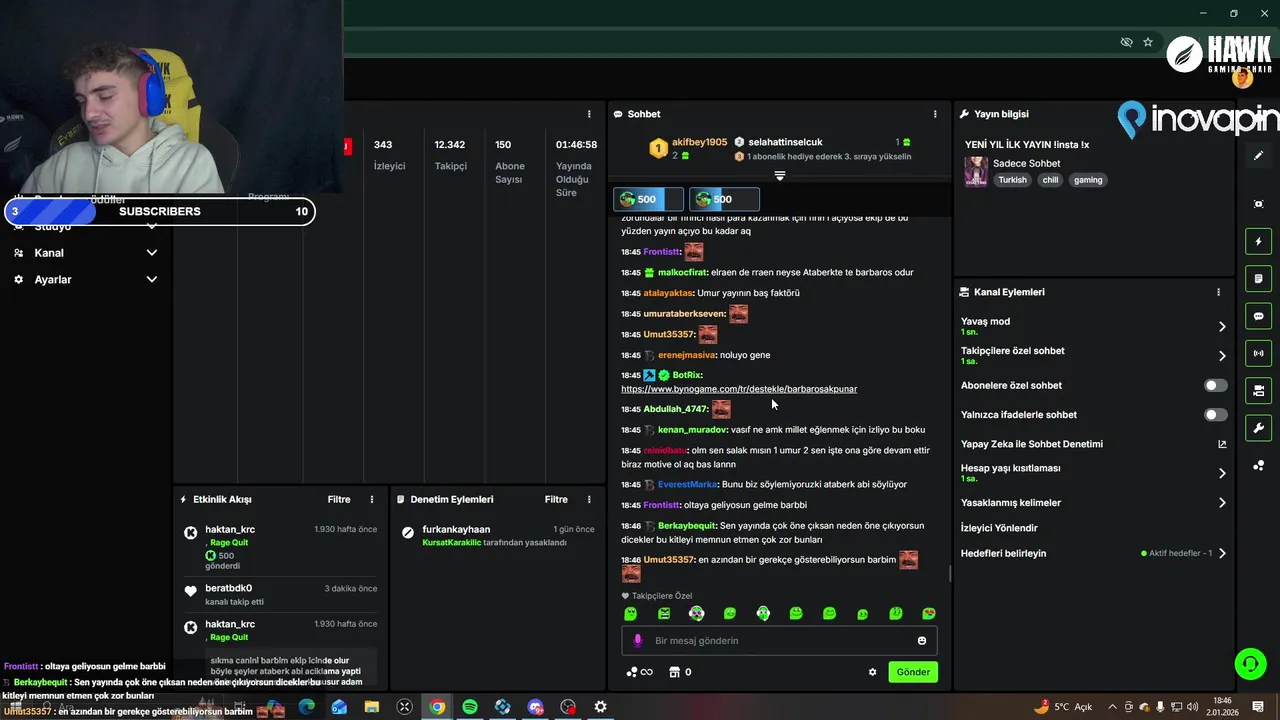This screenshot has width=1280, height=720.
Task: Open the green headset support button
Action: [1250, 663]
